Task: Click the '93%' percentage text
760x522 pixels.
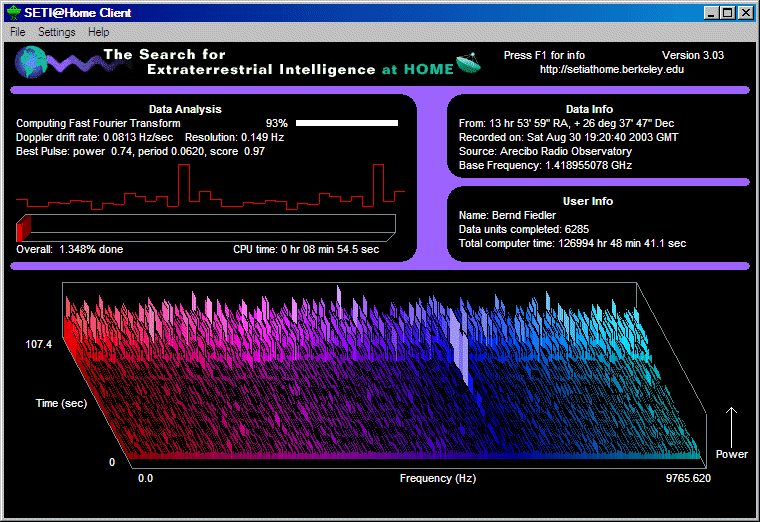Action: [277, 124]
